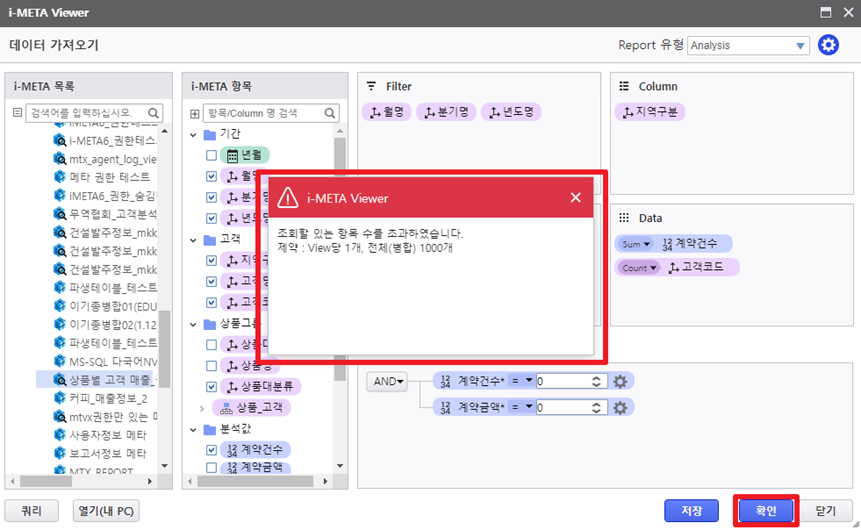Check the 년월 item checkbox
This screenshot has width=861, height=530.
click(211, 155)
